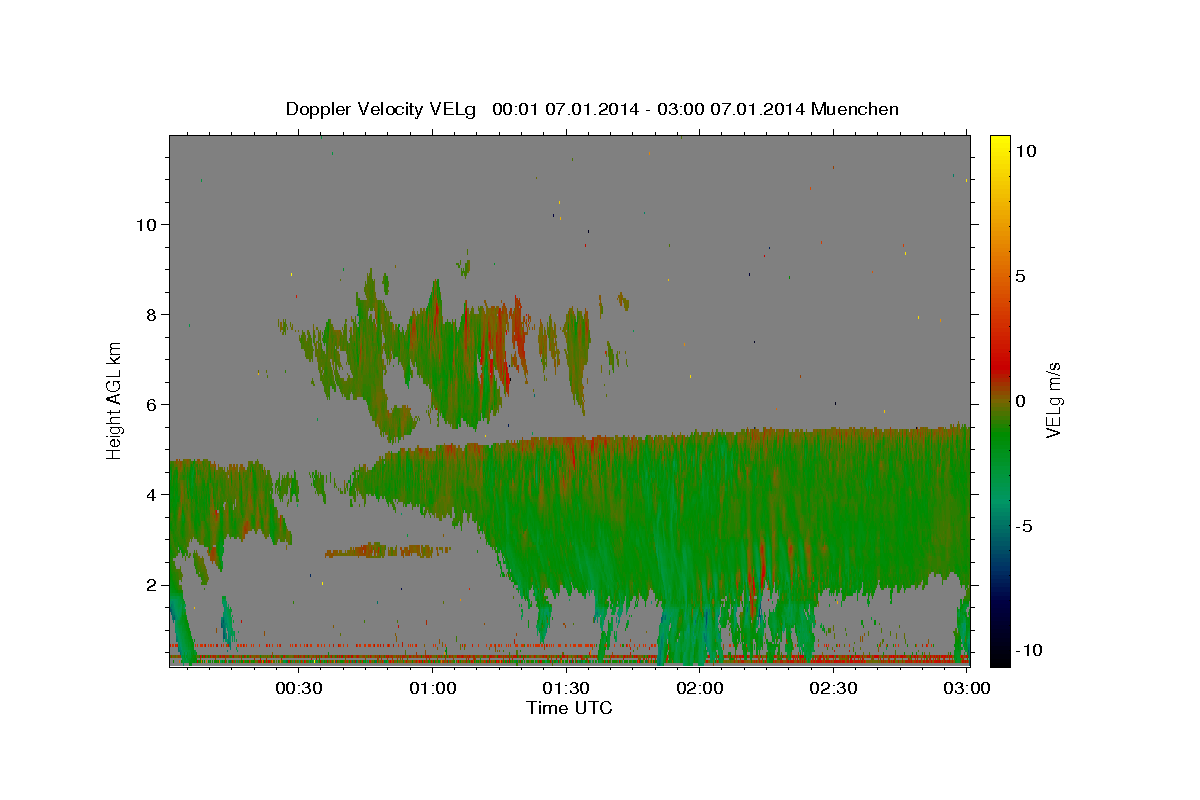Click the colorbar value '10' at top
The image size is (1200, 800).
[1025, 151]
